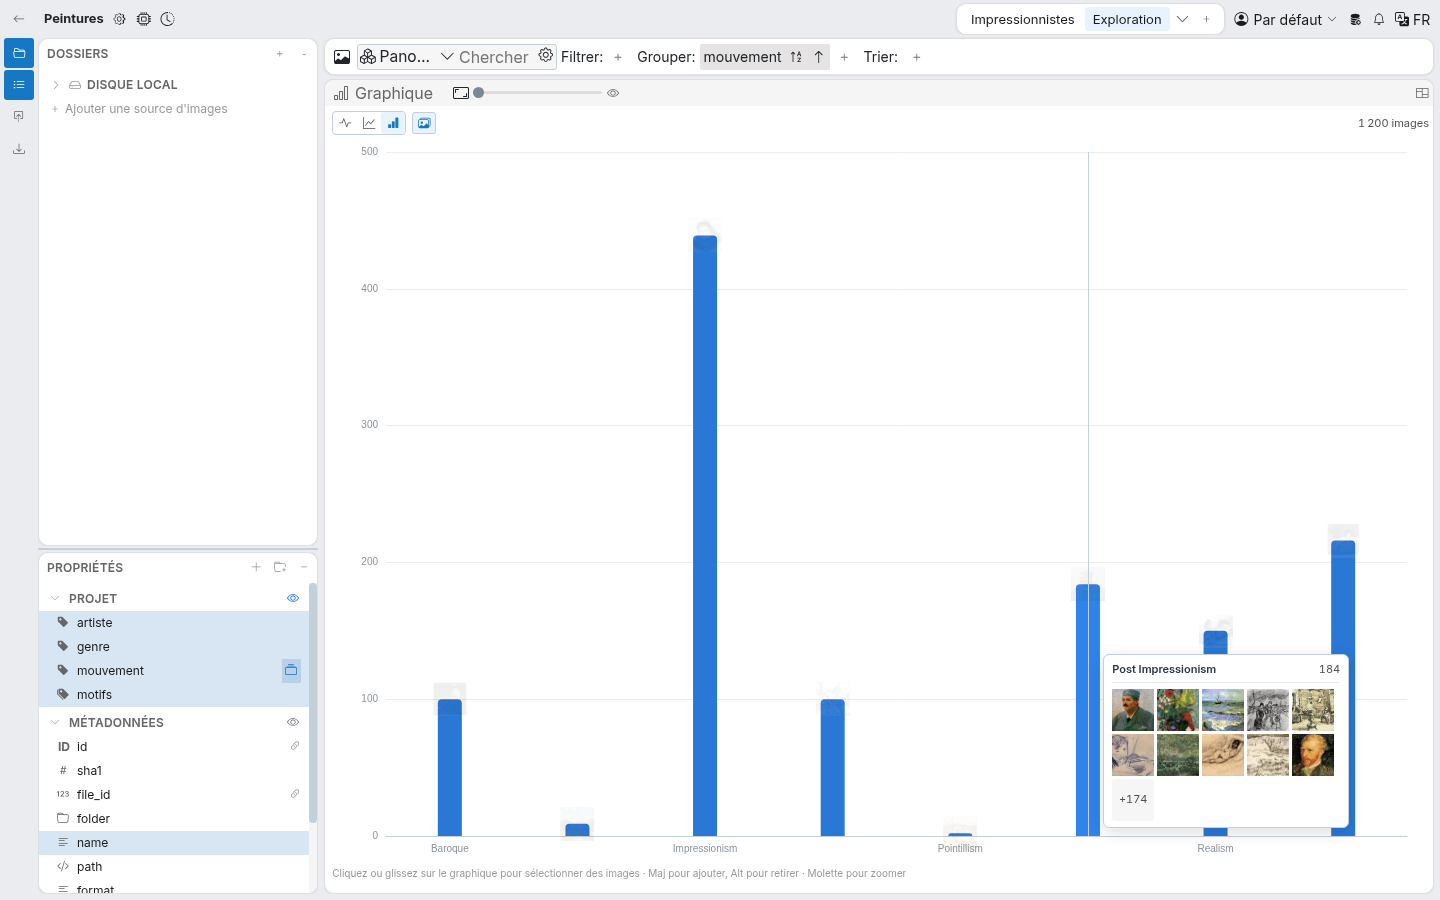Switch to the bar chart type
Screen dimensions: 1440x900
tap(394, 123)
